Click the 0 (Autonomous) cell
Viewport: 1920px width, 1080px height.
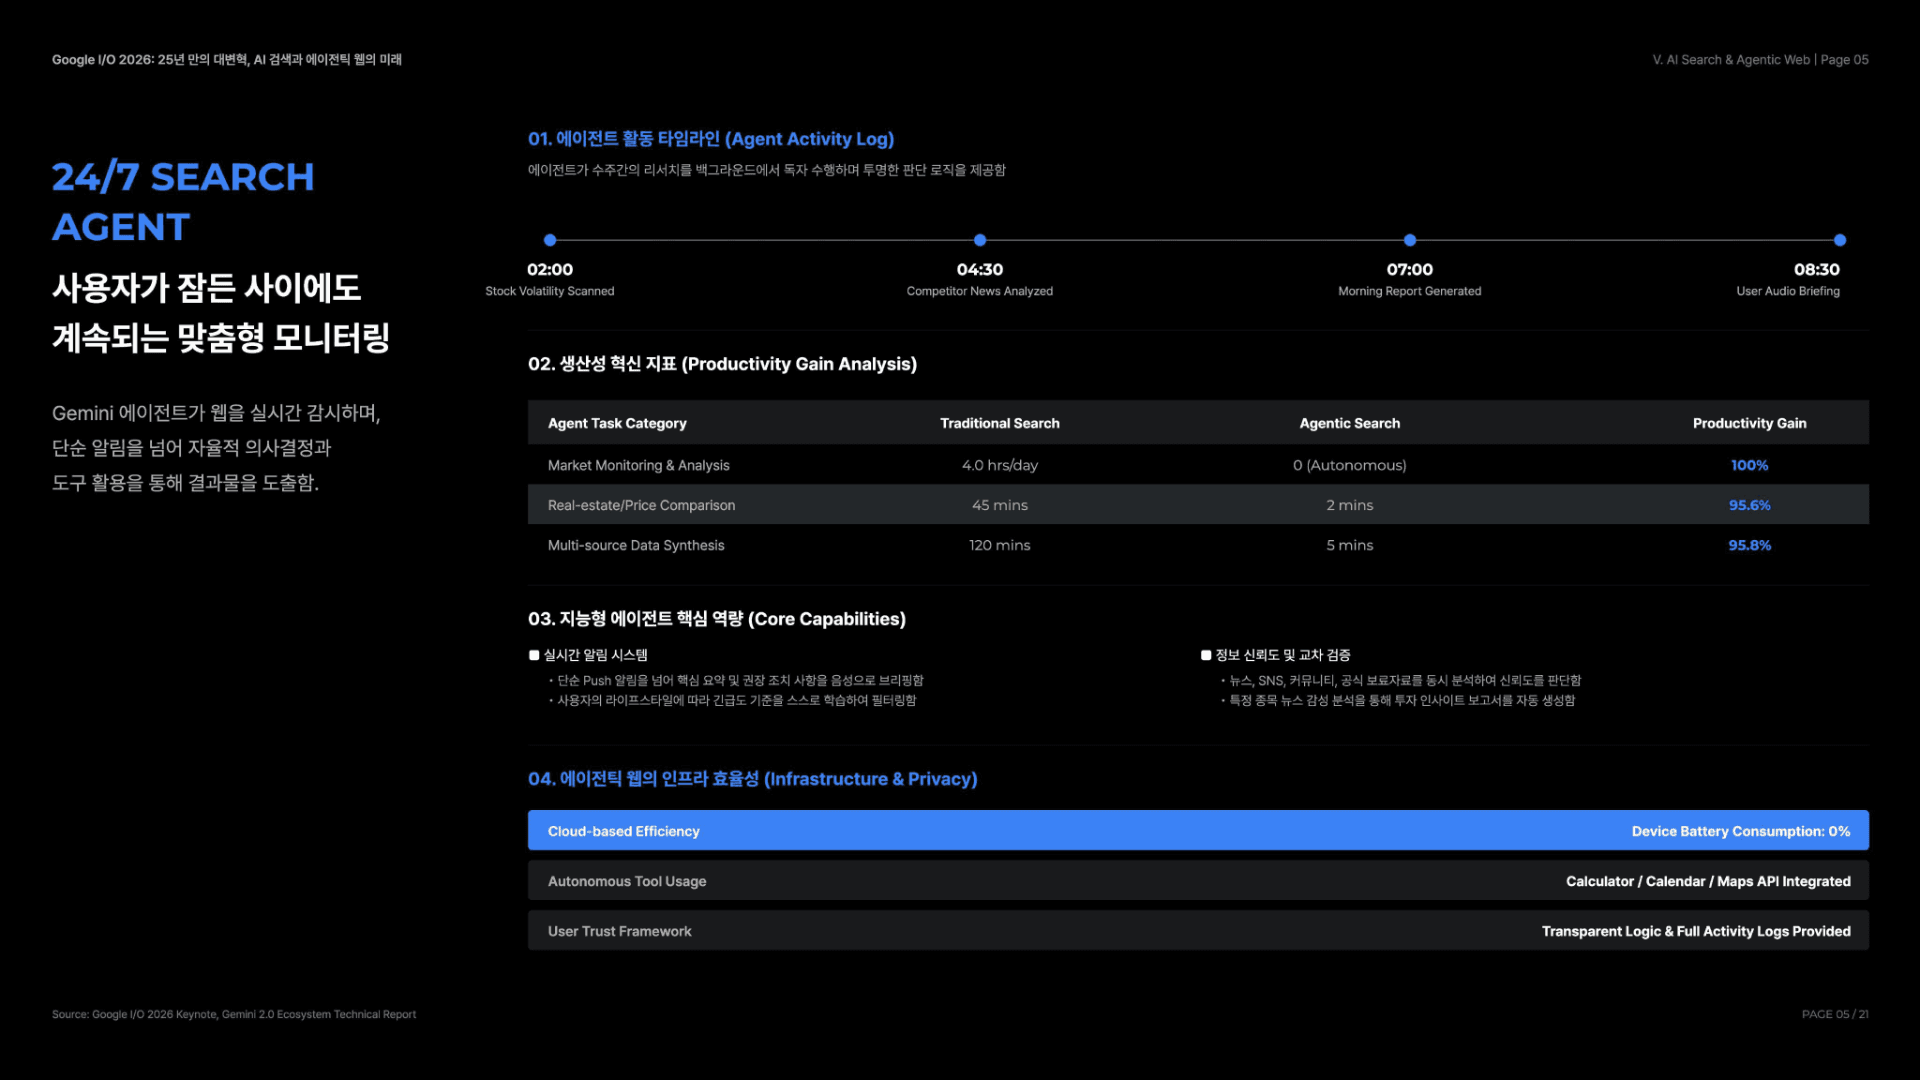click(x=1350, y=465)
